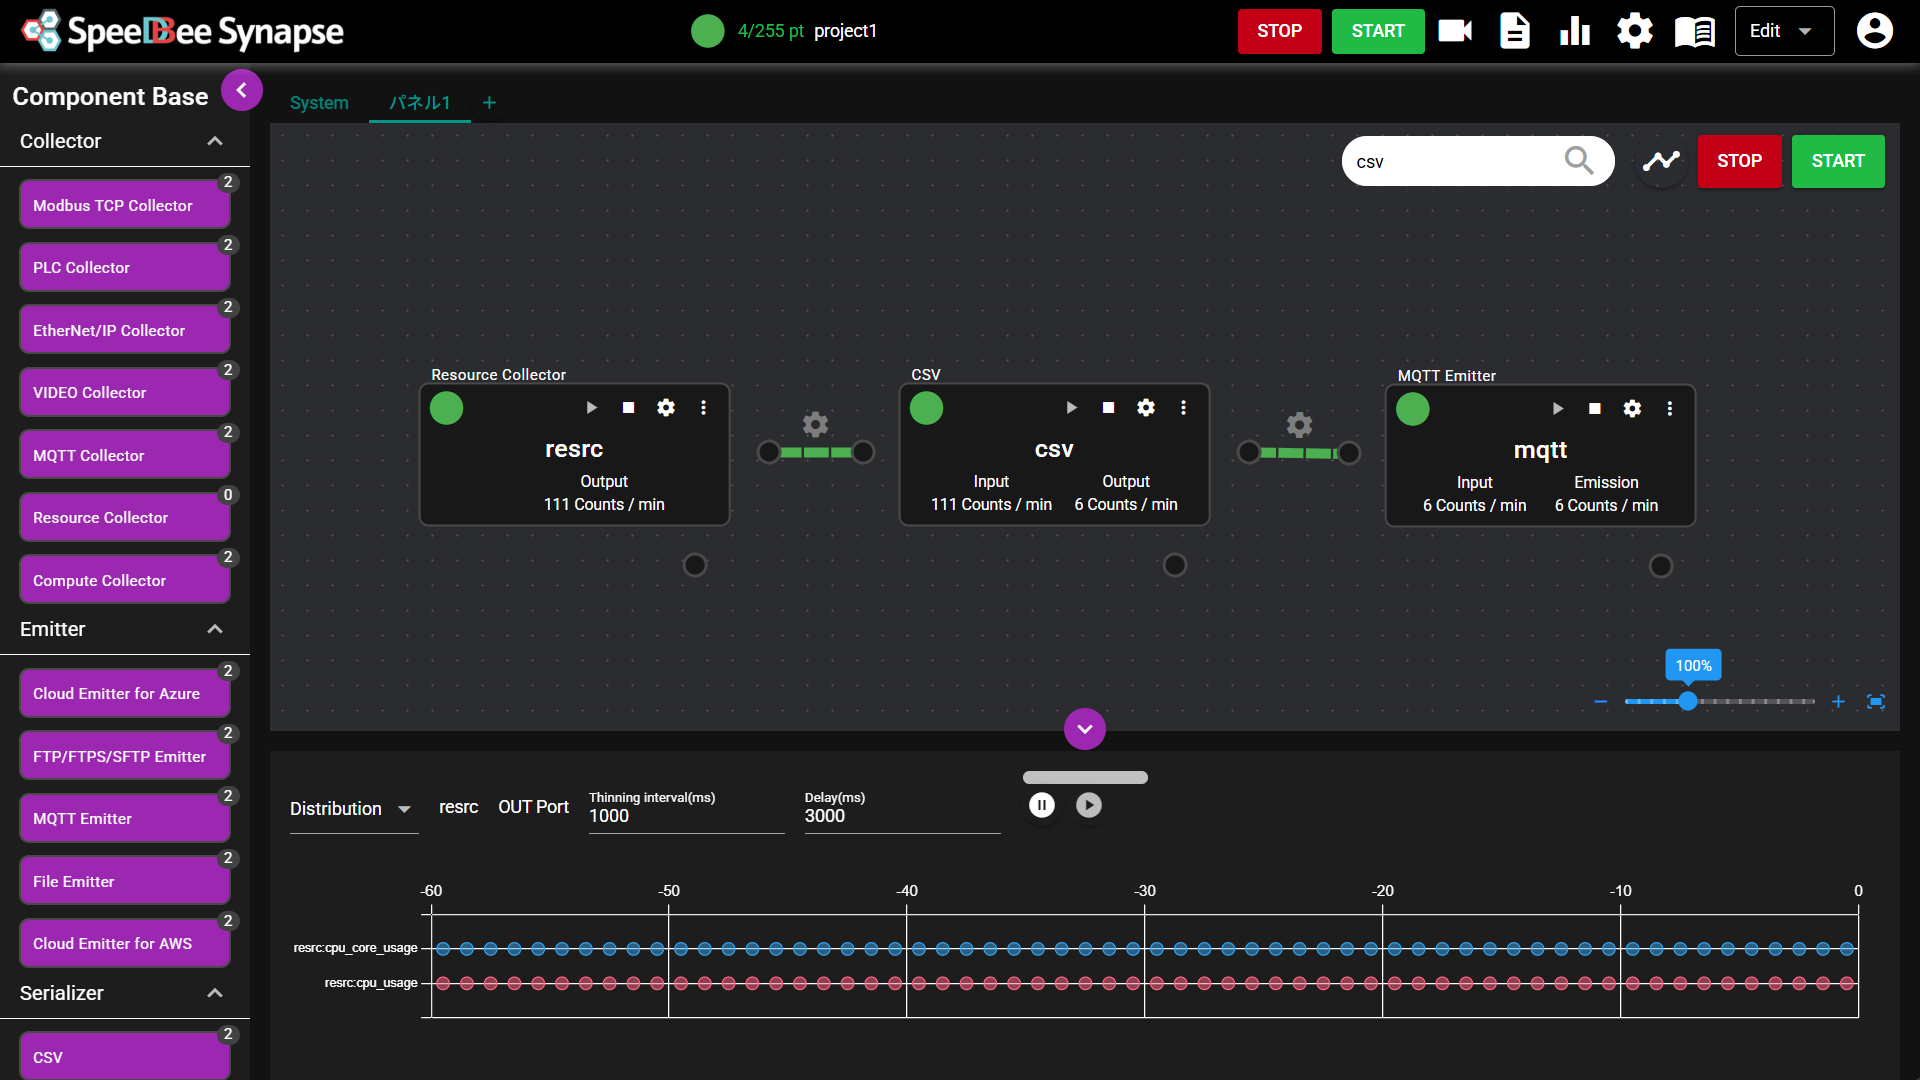Switch to the System tab
1920x1080 pixels.
click(x=319, y=103)
